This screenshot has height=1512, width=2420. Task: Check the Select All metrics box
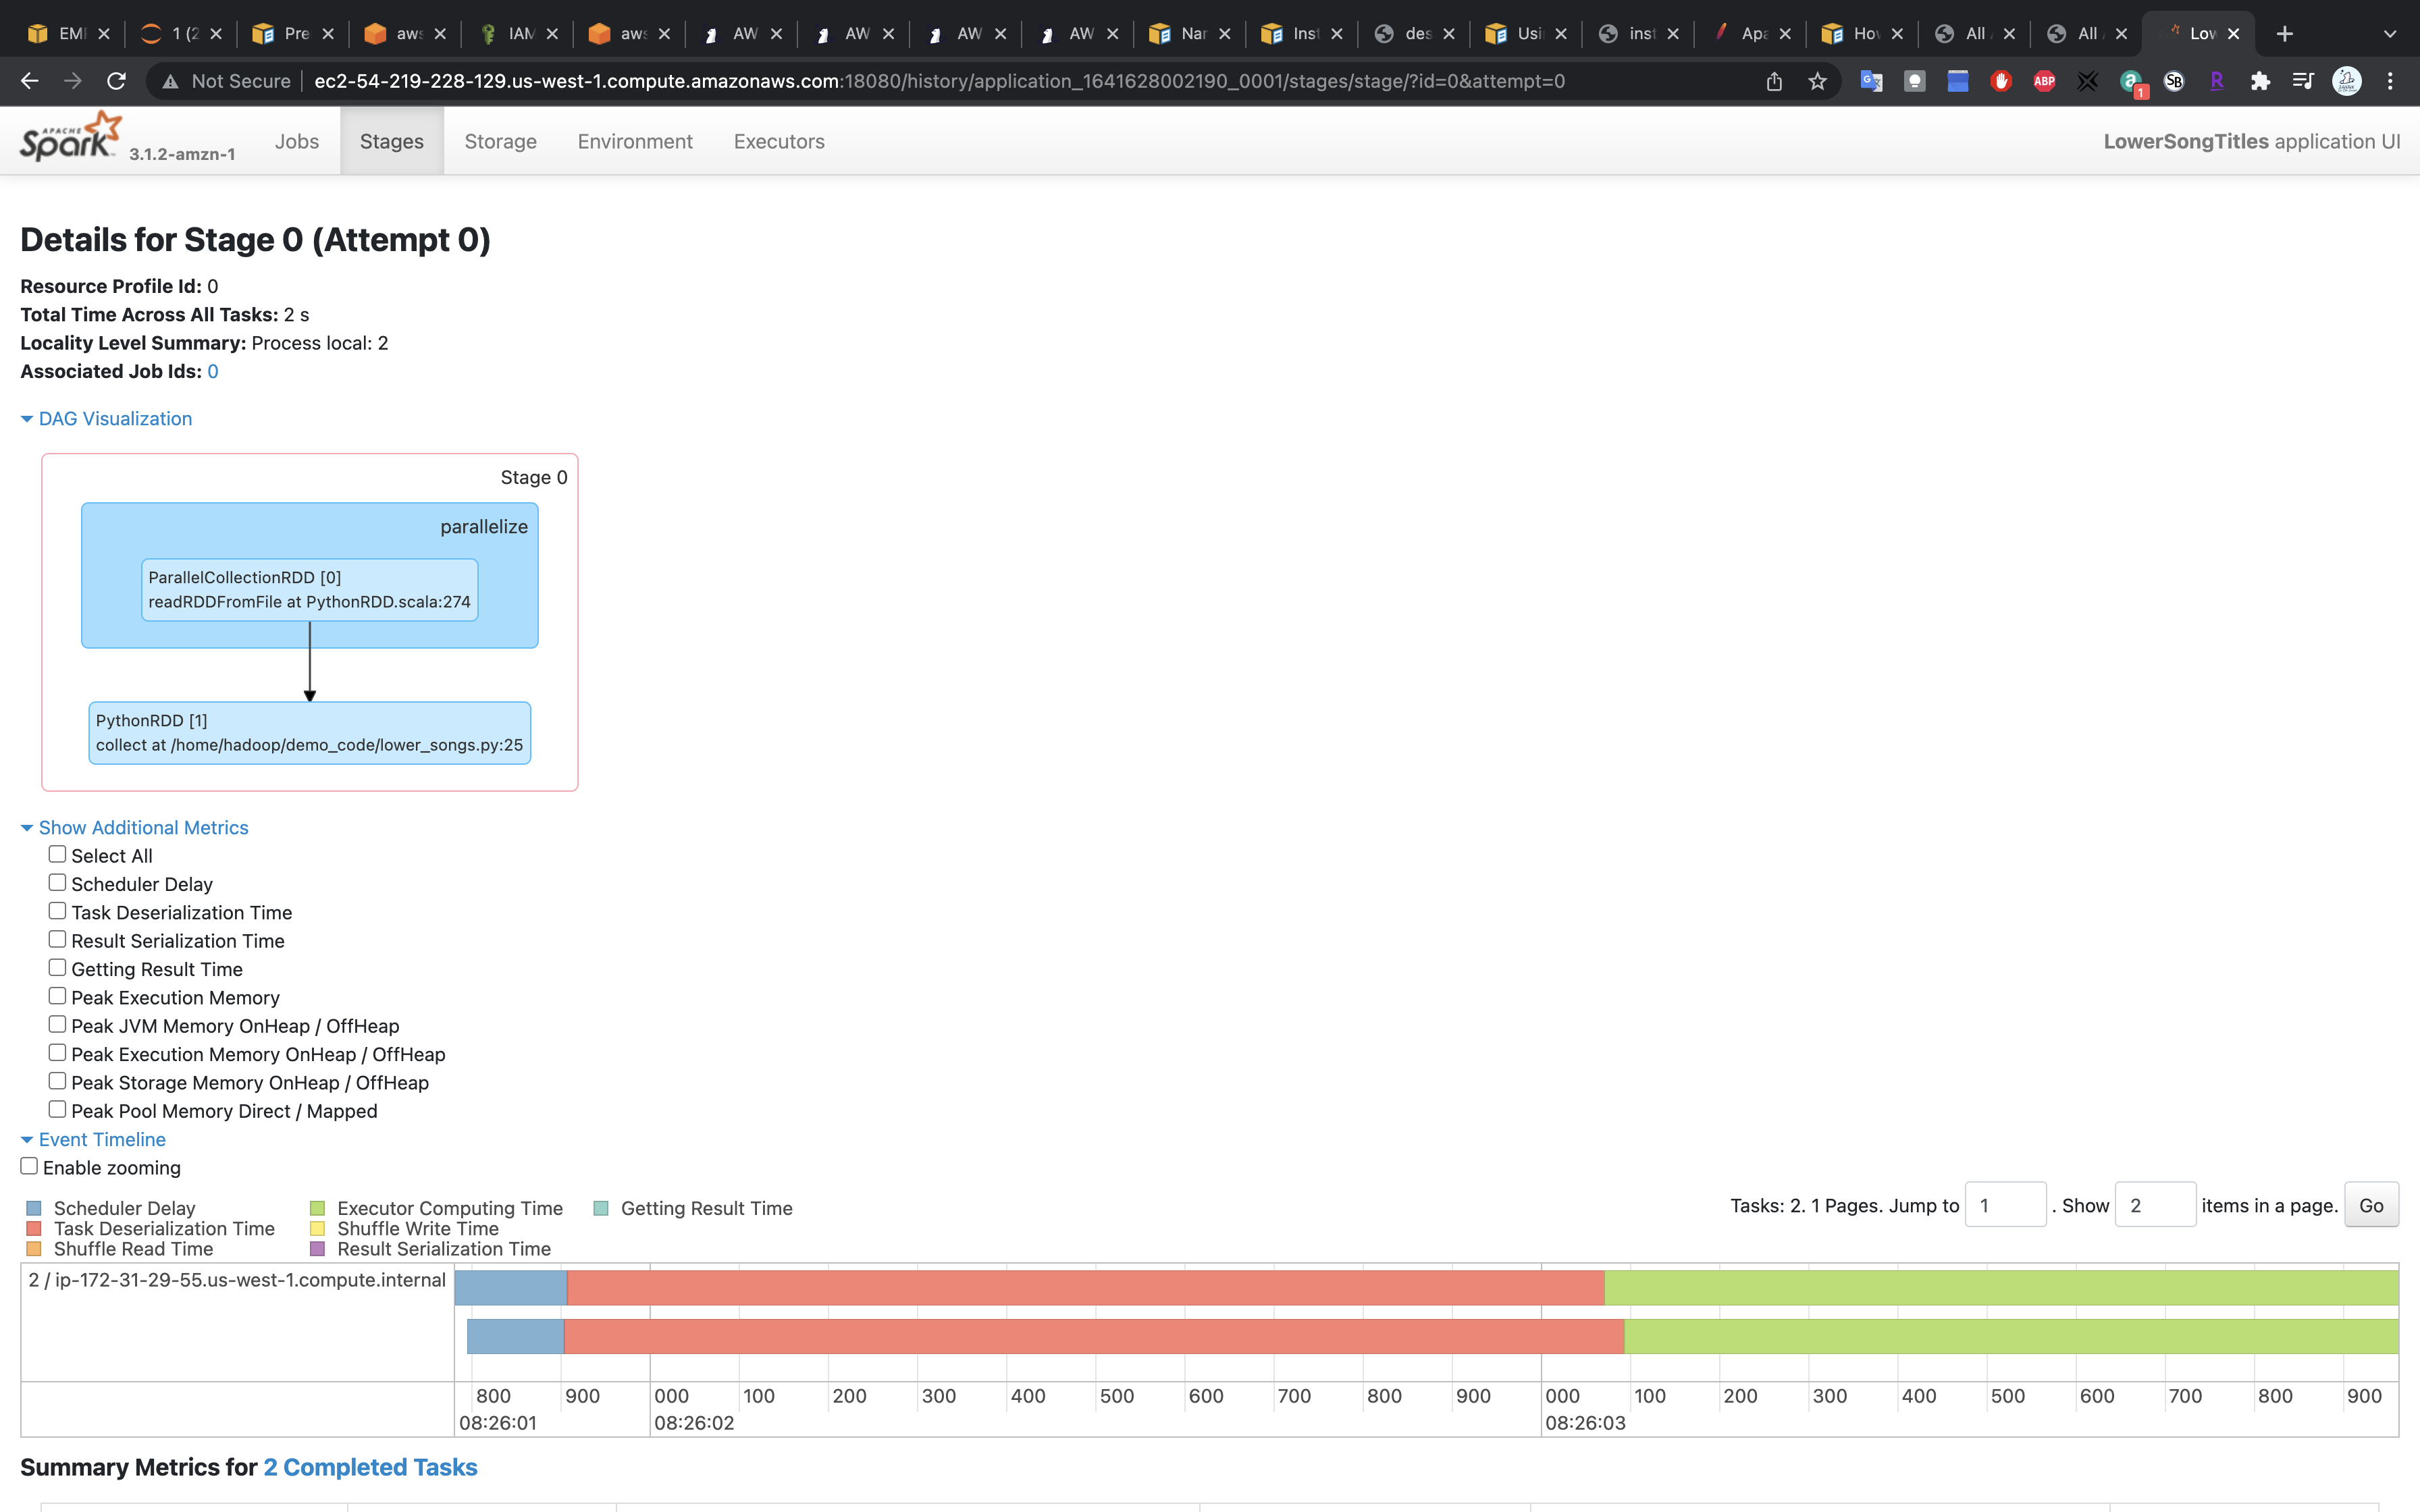click(58, 855)
